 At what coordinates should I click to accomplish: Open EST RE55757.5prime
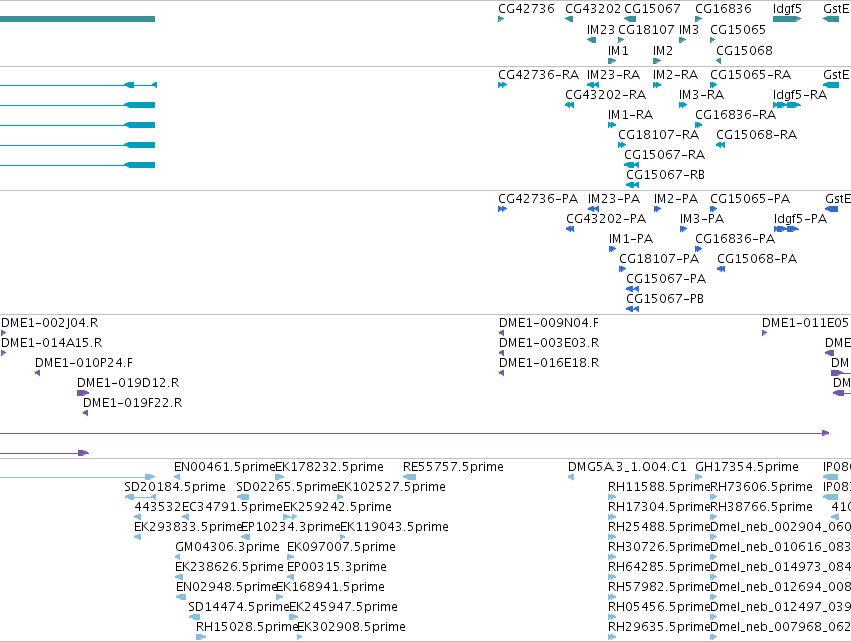pos(453,467)
